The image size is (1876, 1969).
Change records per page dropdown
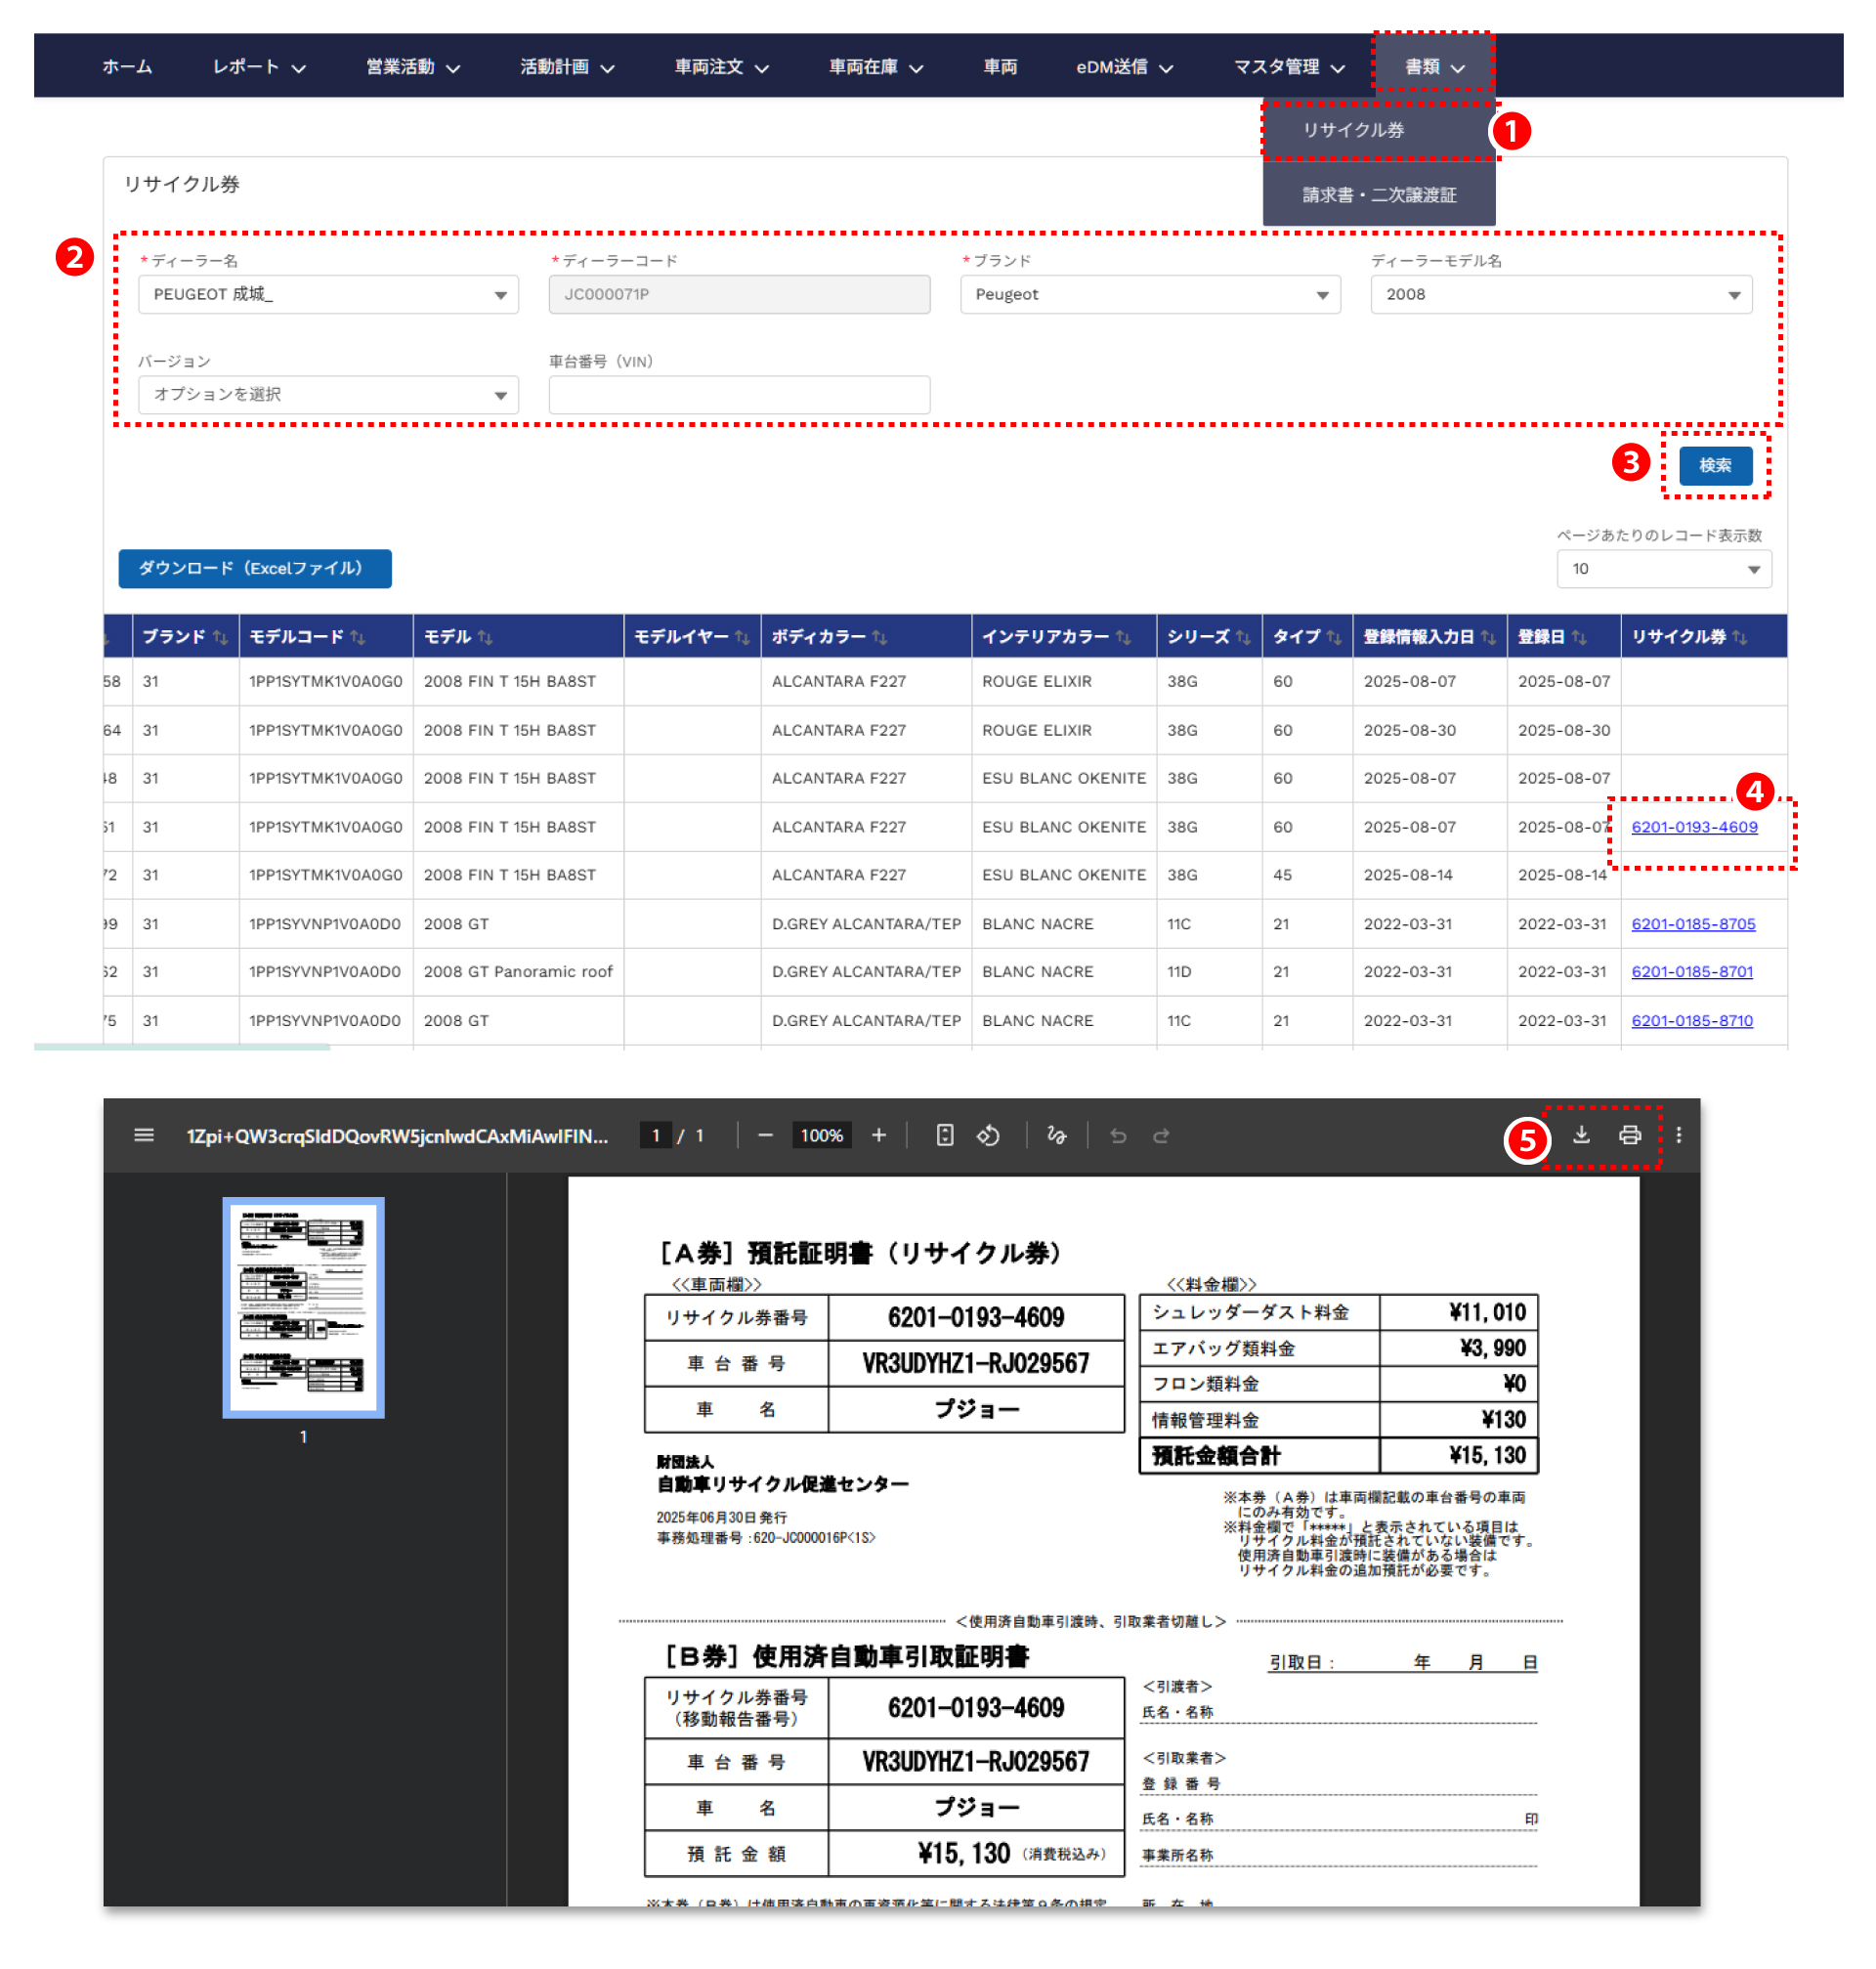1664,569
